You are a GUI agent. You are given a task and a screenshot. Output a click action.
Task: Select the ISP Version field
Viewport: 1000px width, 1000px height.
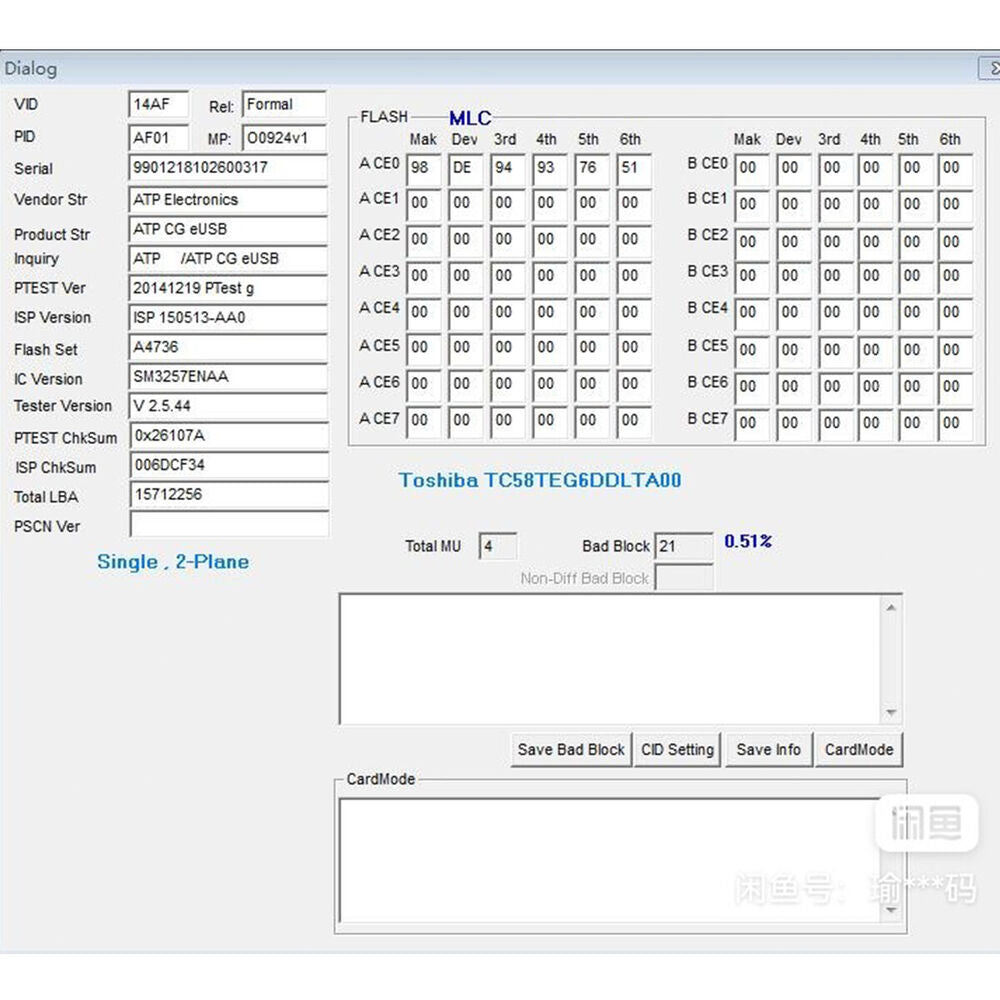tap(228, 318)
